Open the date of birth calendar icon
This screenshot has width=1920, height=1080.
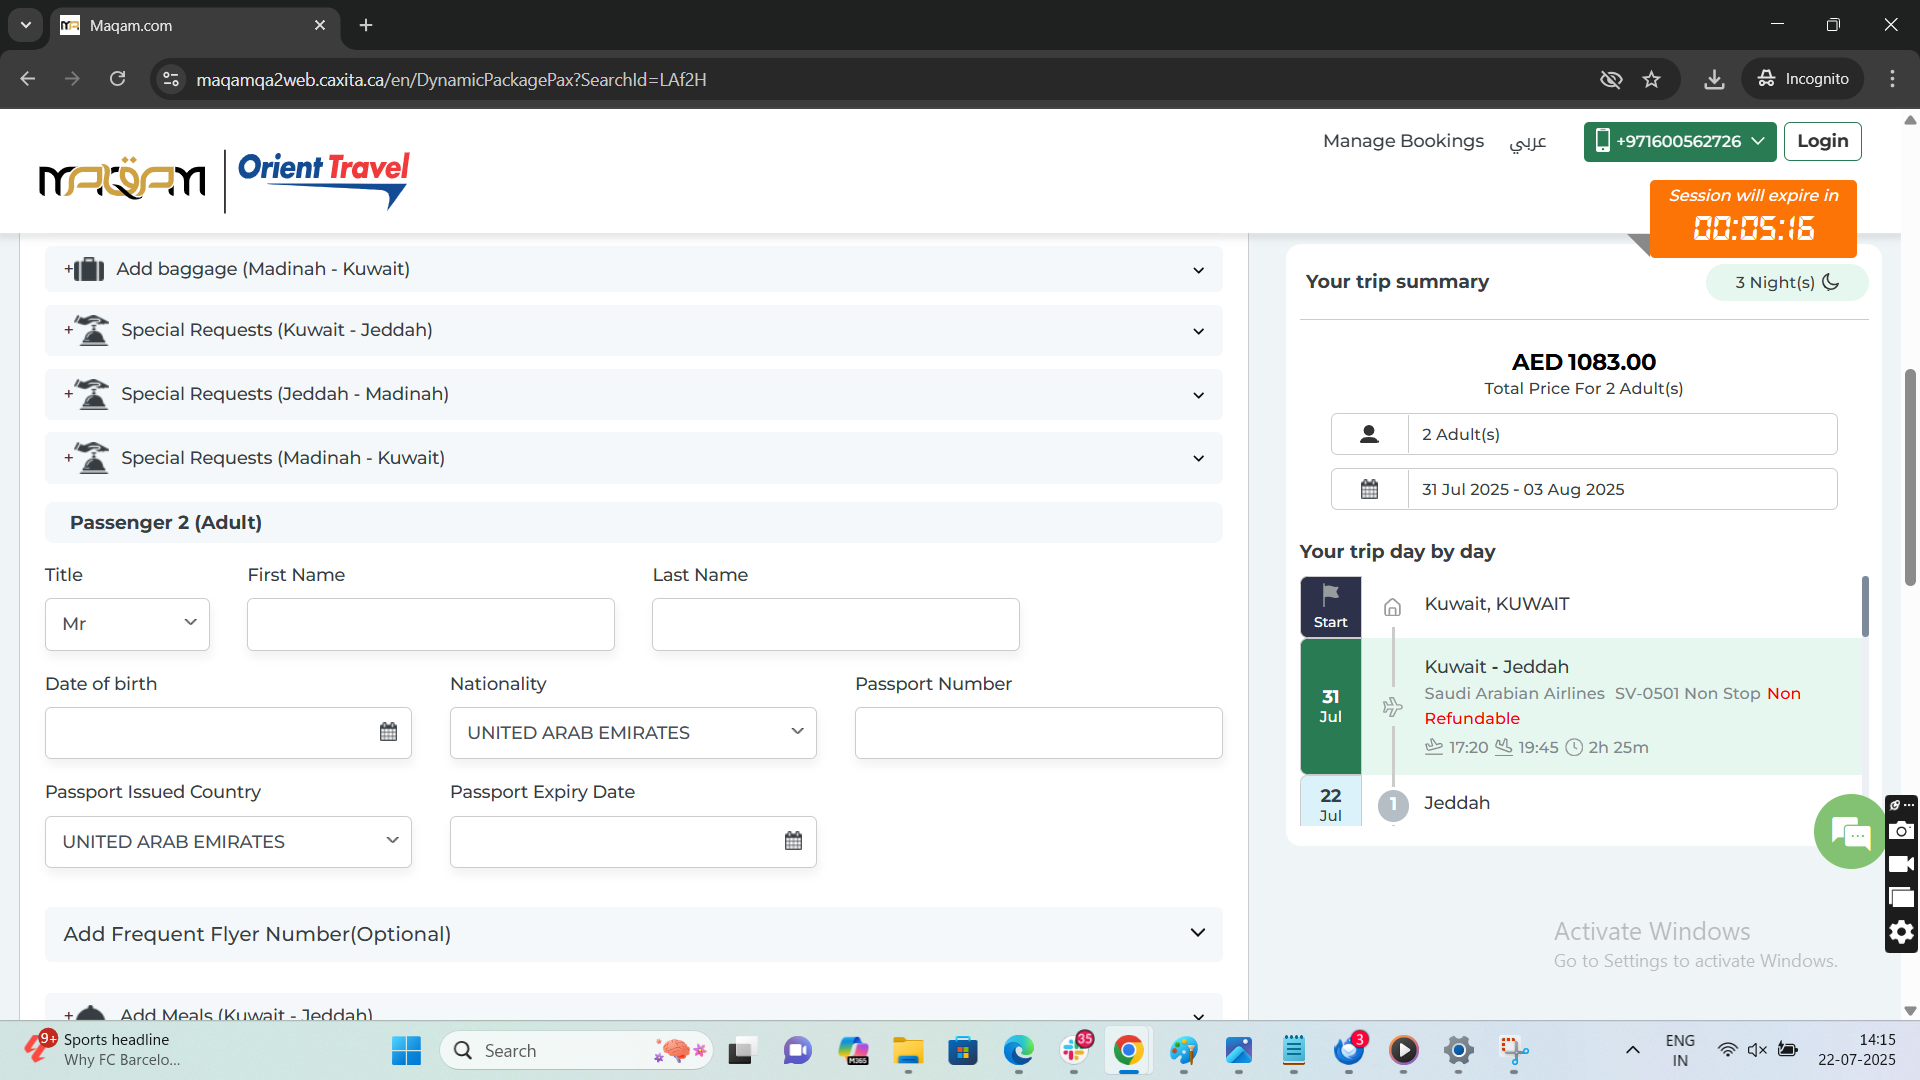(388, 732)
